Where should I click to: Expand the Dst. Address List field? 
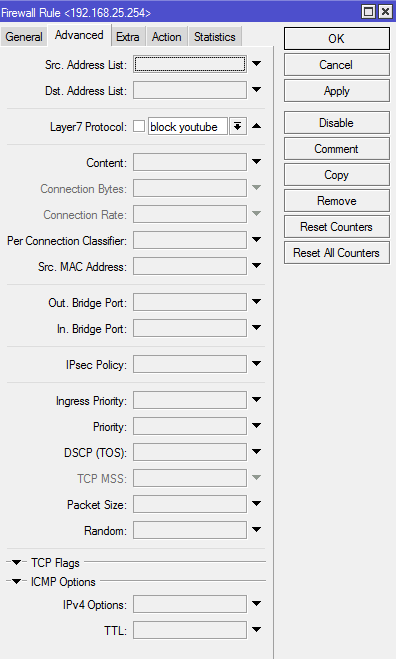(x=256, y=90)
